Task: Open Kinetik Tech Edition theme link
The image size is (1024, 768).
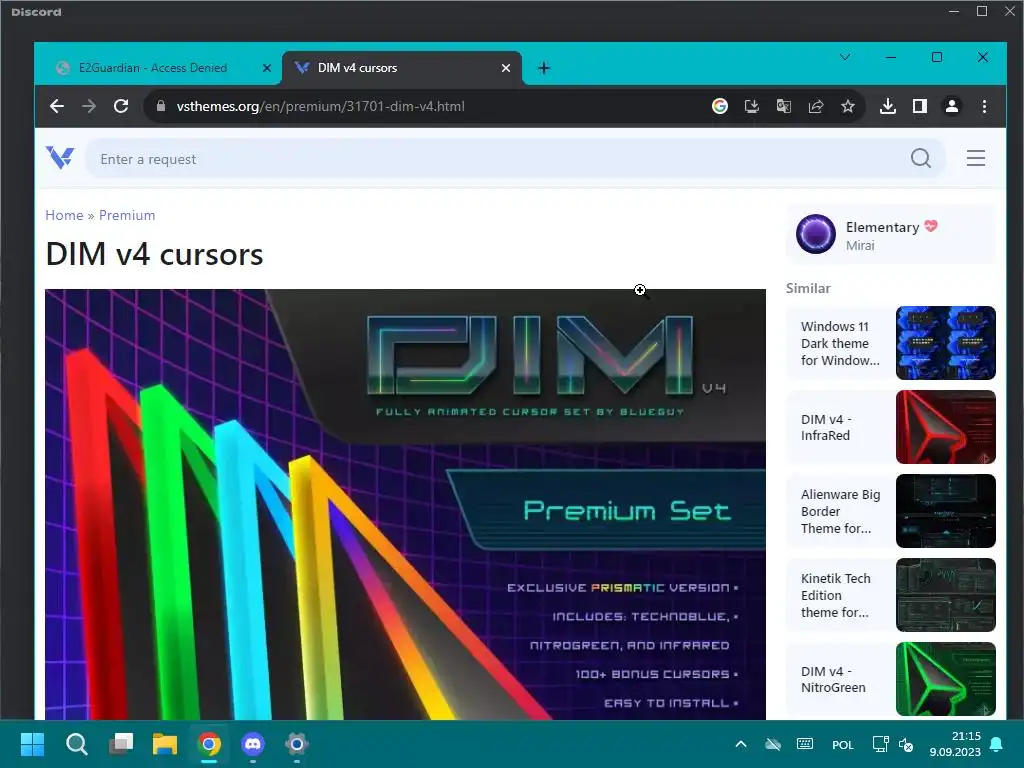Action: [836, 595]
